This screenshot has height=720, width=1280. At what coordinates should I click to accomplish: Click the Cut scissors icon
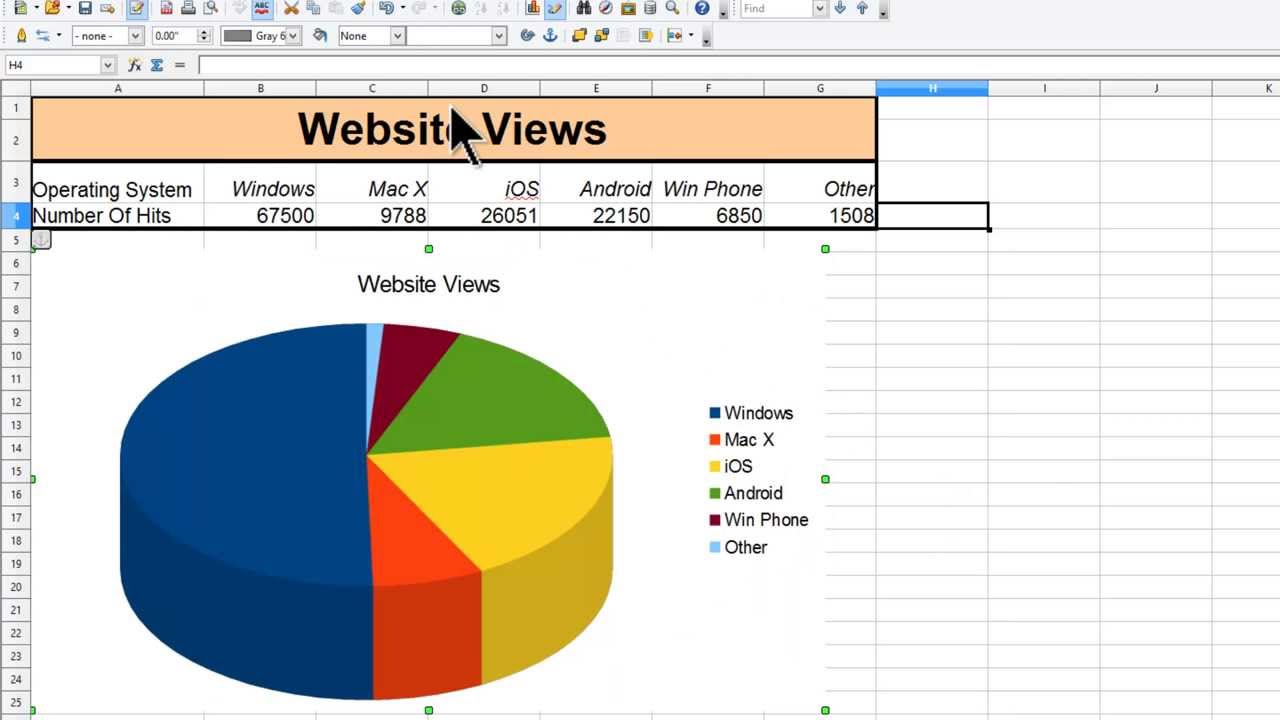[x=291, y=8]
